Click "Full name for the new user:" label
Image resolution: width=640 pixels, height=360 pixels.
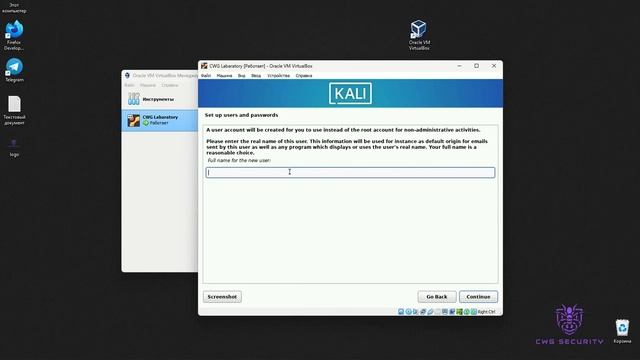click(239, 160)
